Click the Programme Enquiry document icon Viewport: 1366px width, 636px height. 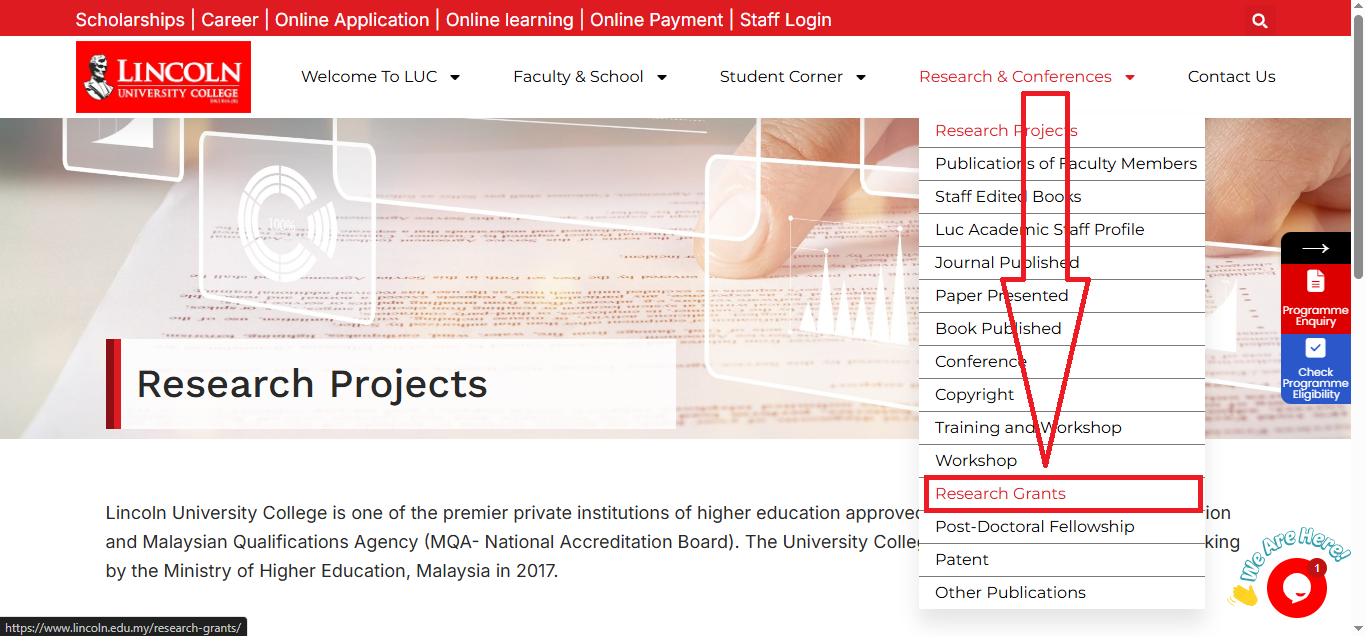[1316, 281]
